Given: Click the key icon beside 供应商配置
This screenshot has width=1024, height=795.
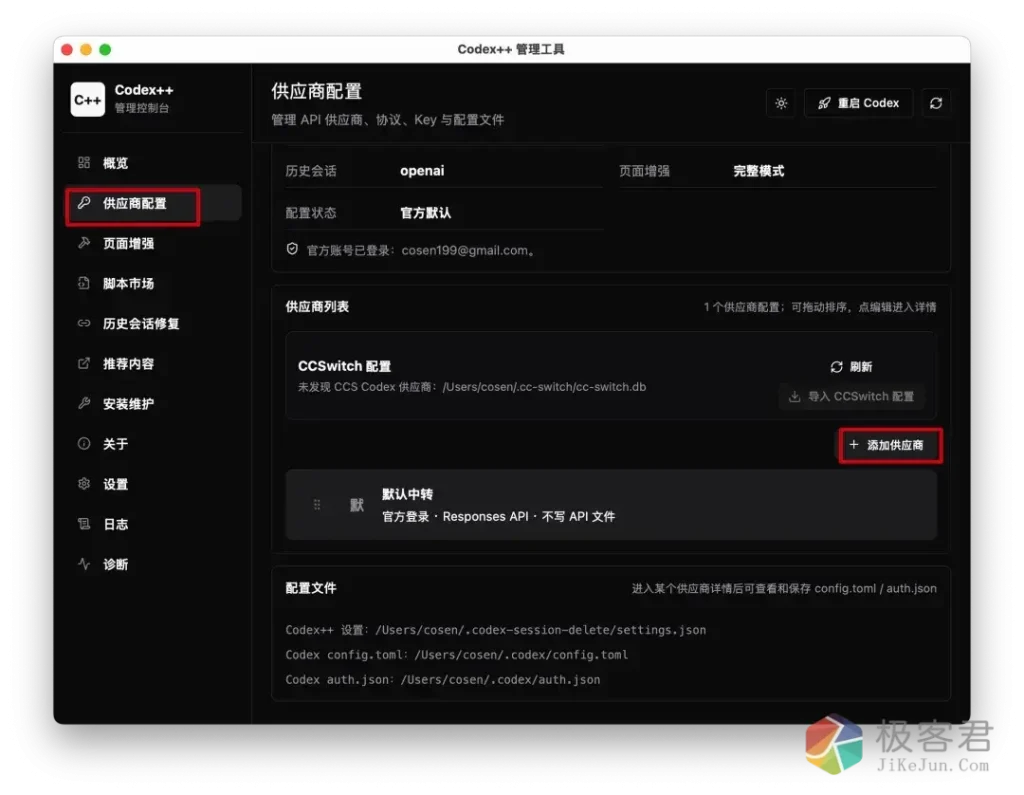Looking at the screenshot, I should [x=84, y=203].
